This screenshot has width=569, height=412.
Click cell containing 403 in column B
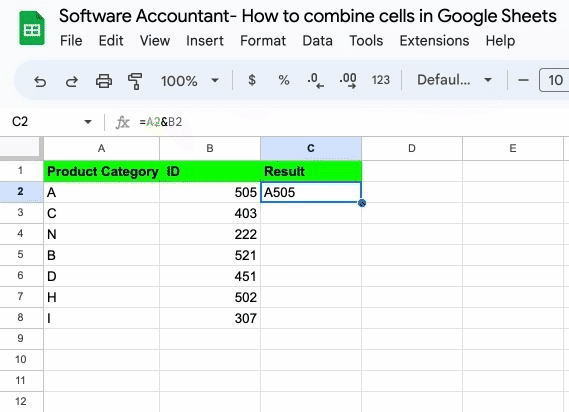210,213
